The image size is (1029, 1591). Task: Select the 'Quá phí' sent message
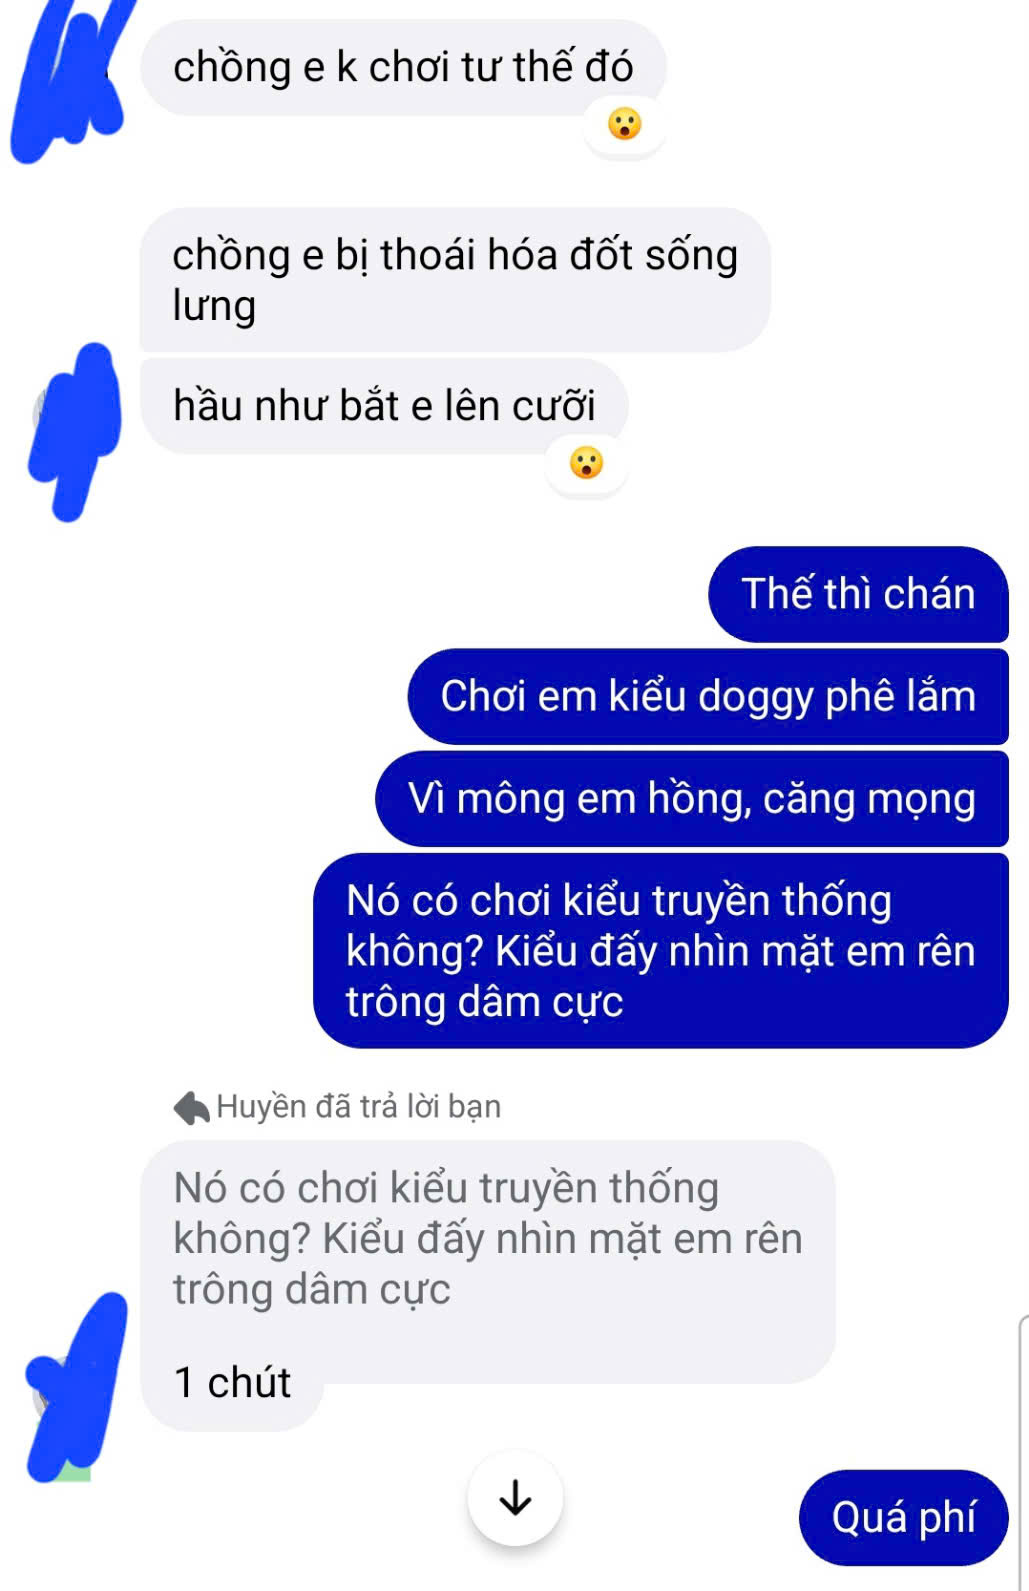click(903, 1517)
